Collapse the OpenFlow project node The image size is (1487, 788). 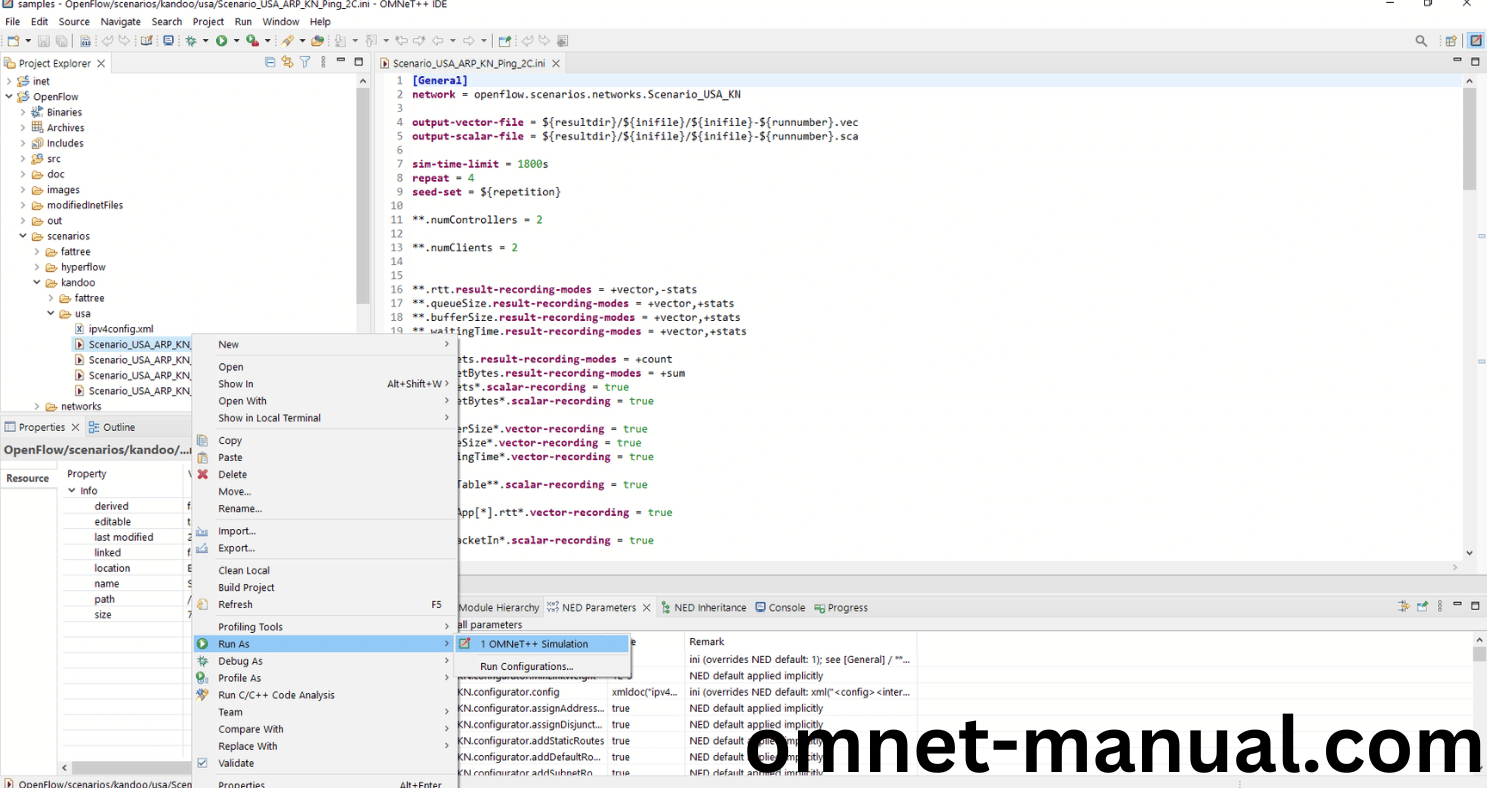[x=9, y=97]
